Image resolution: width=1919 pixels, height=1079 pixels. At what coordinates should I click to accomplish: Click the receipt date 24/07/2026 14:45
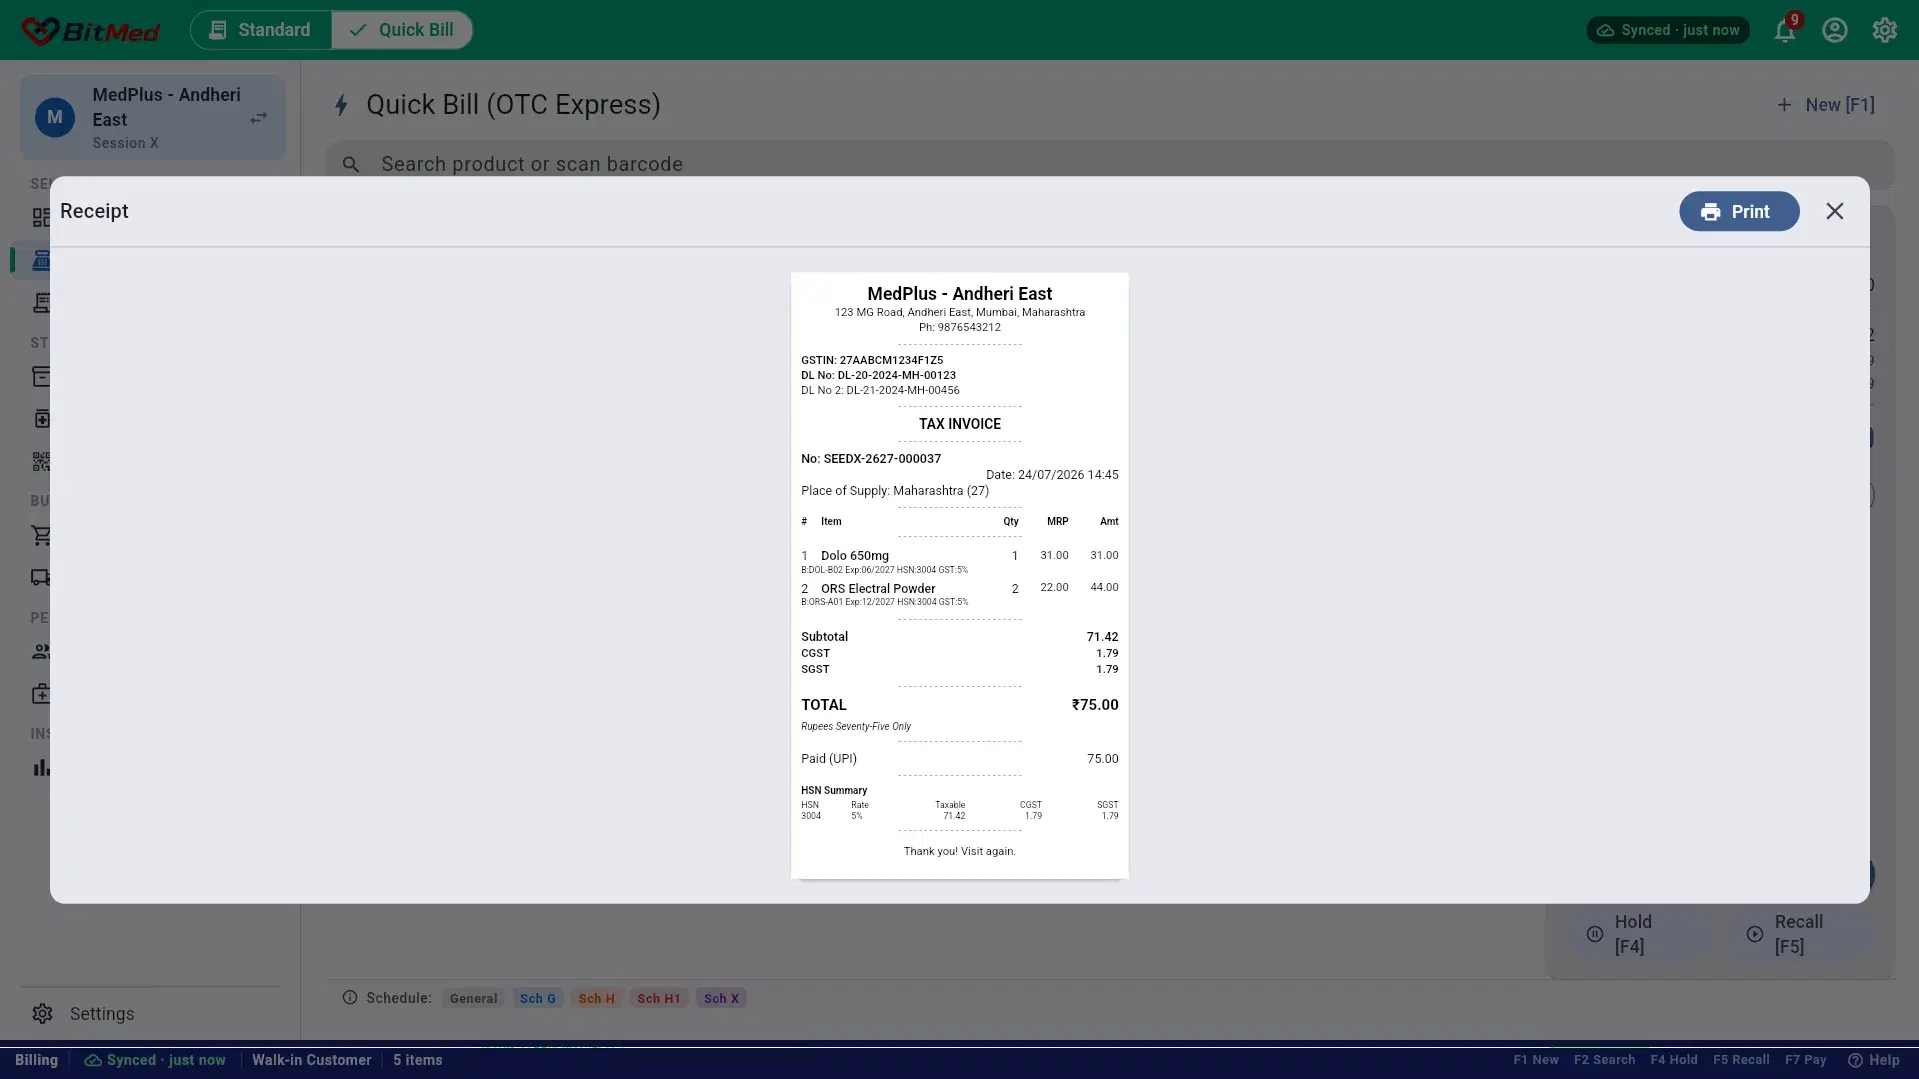click(x=1052, y=475)
